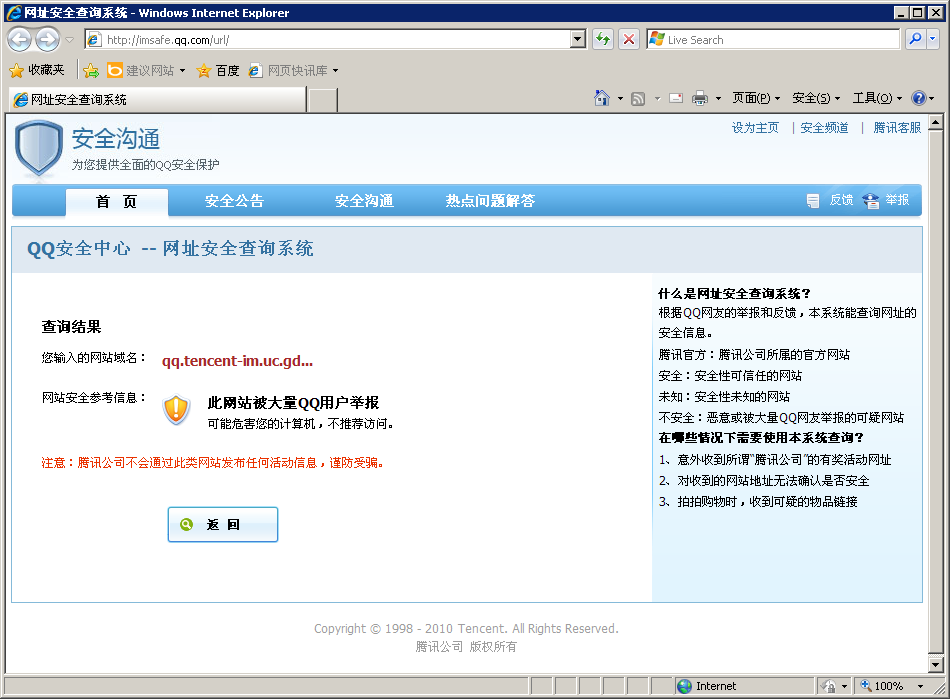
Task: Click the RSS feeds icon
Action: pos(638,98)
